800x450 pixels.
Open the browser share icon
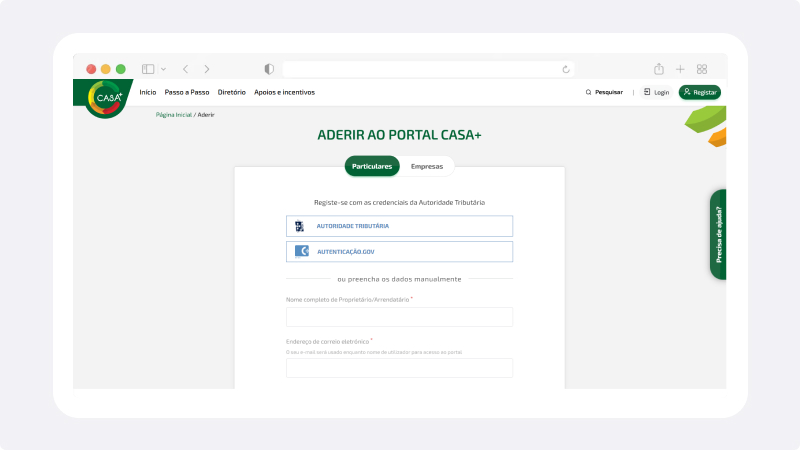click(x=659, y=69)
